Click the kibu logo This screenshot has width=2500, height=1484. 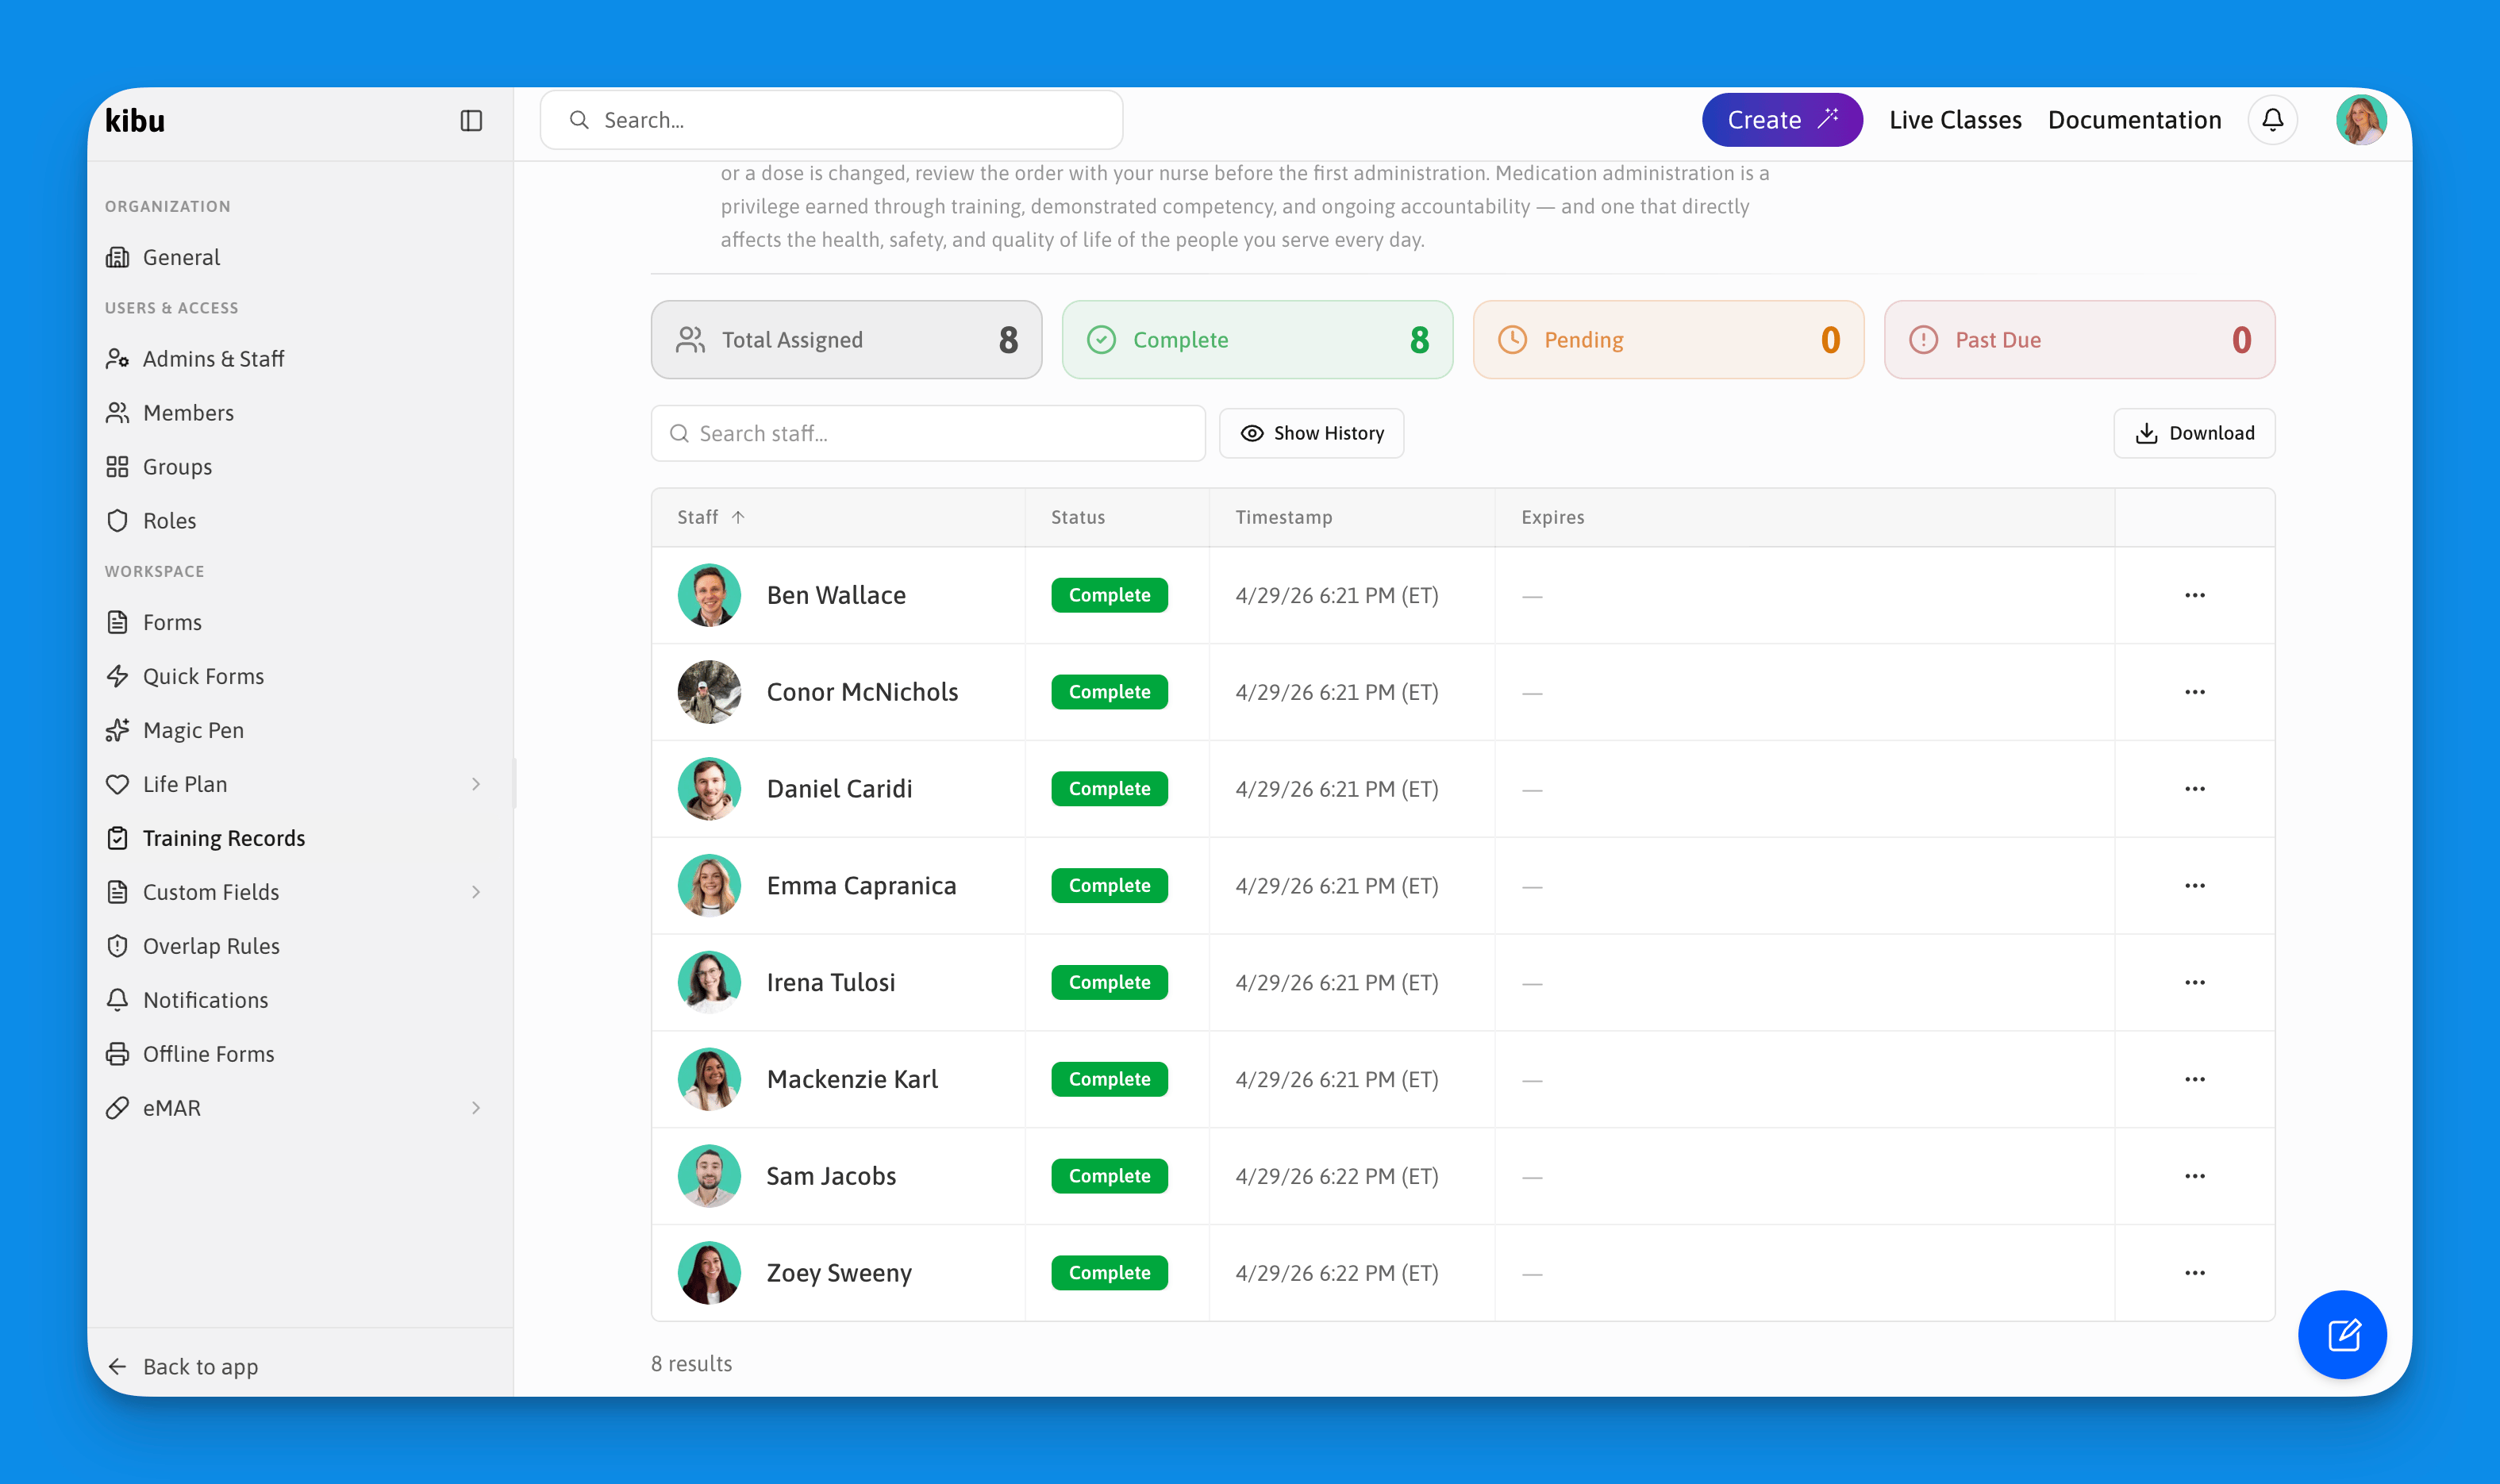click(135, 120)
